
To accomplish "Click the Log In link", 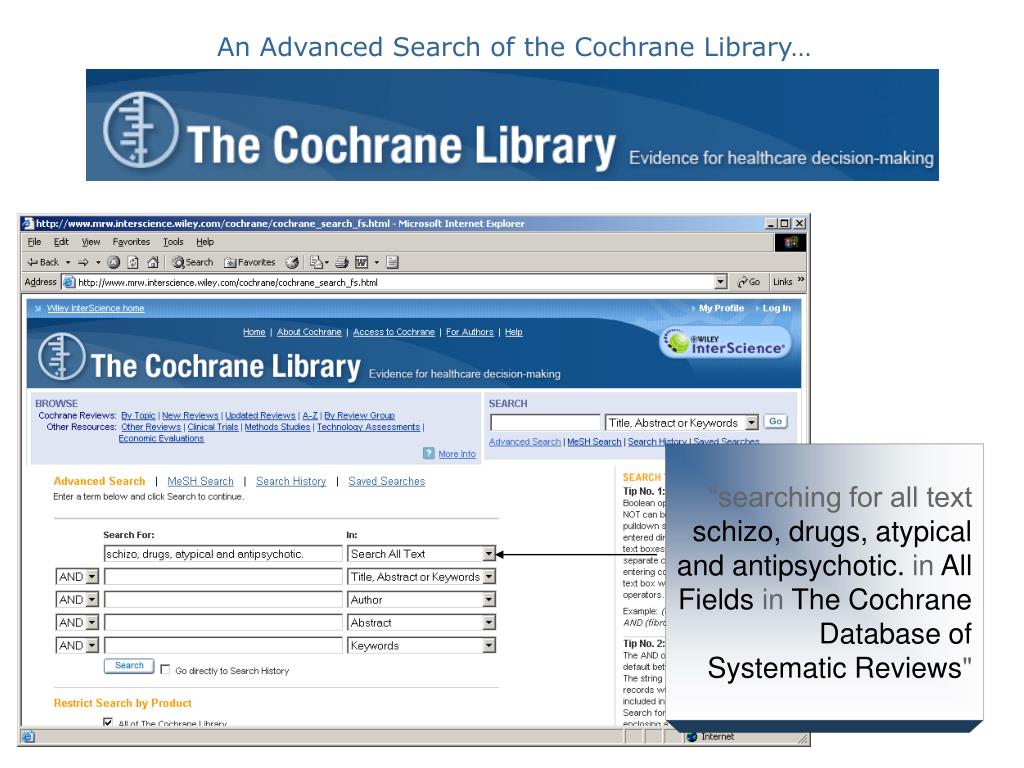I will [776, 308].
